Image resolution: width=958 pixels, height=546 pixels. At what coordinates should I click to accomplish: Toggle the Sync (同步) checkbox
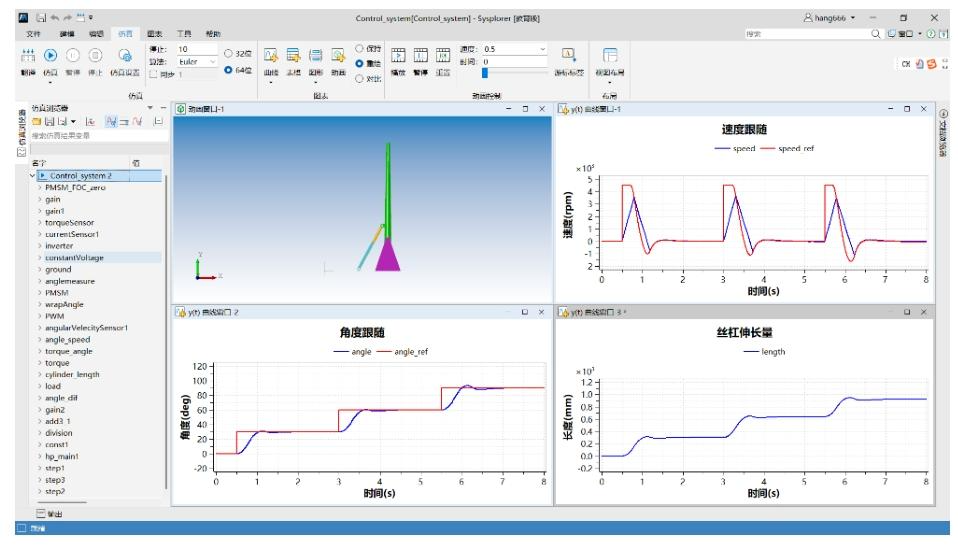153,75
